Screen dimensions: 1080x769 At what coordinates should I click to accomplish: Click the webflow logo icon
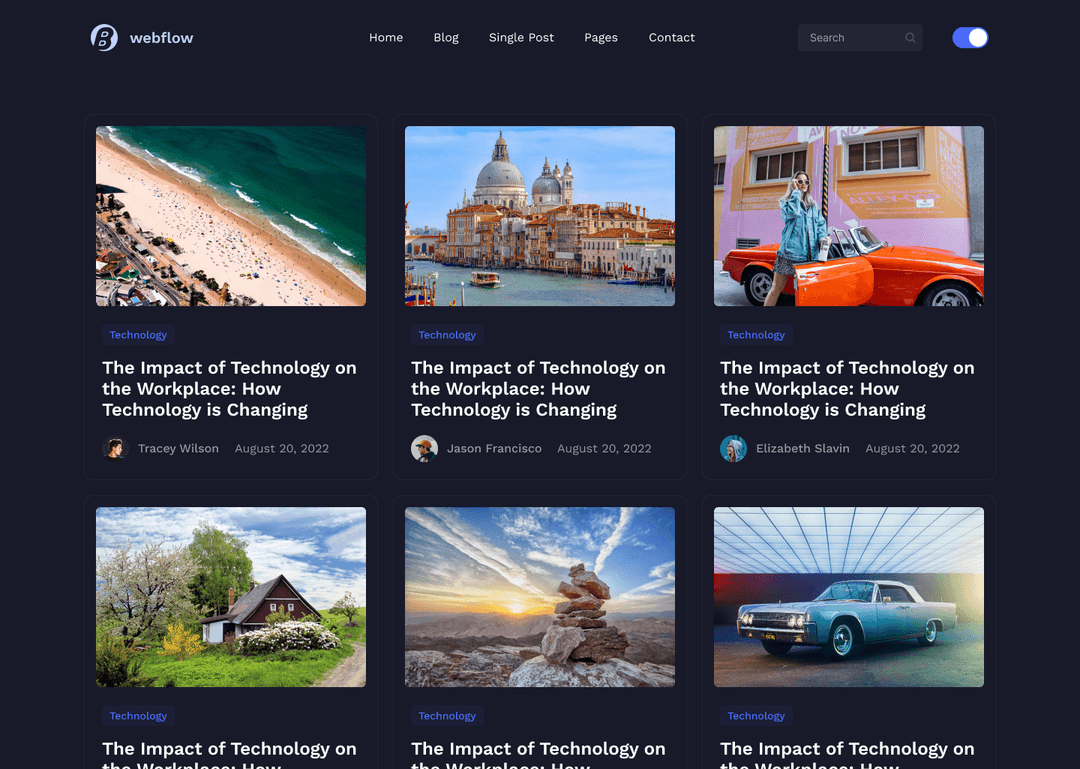pos(104,38)
